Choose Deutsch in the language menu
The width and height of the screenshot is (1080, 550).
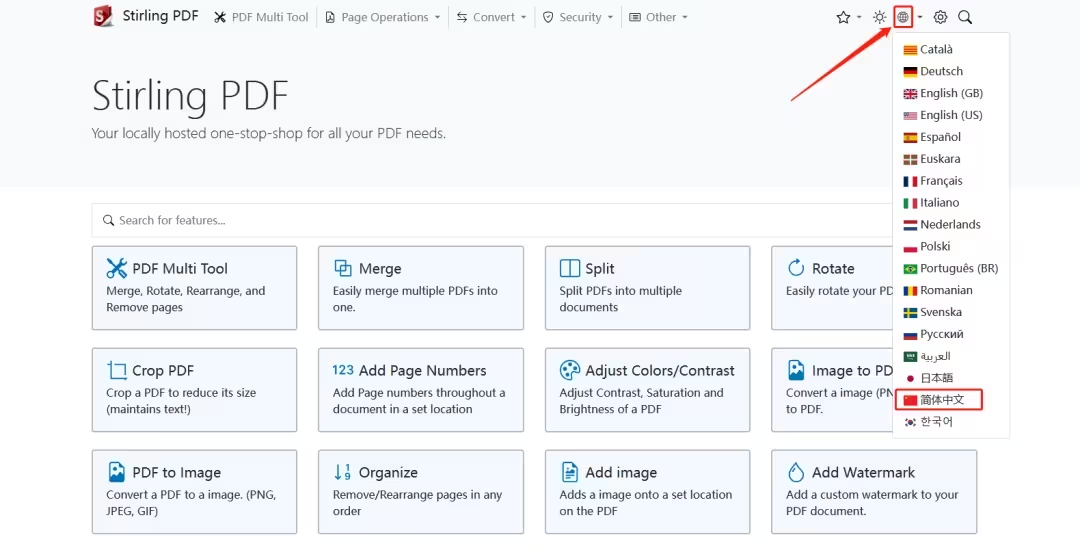pyautogui.click(x=940, y=71)
